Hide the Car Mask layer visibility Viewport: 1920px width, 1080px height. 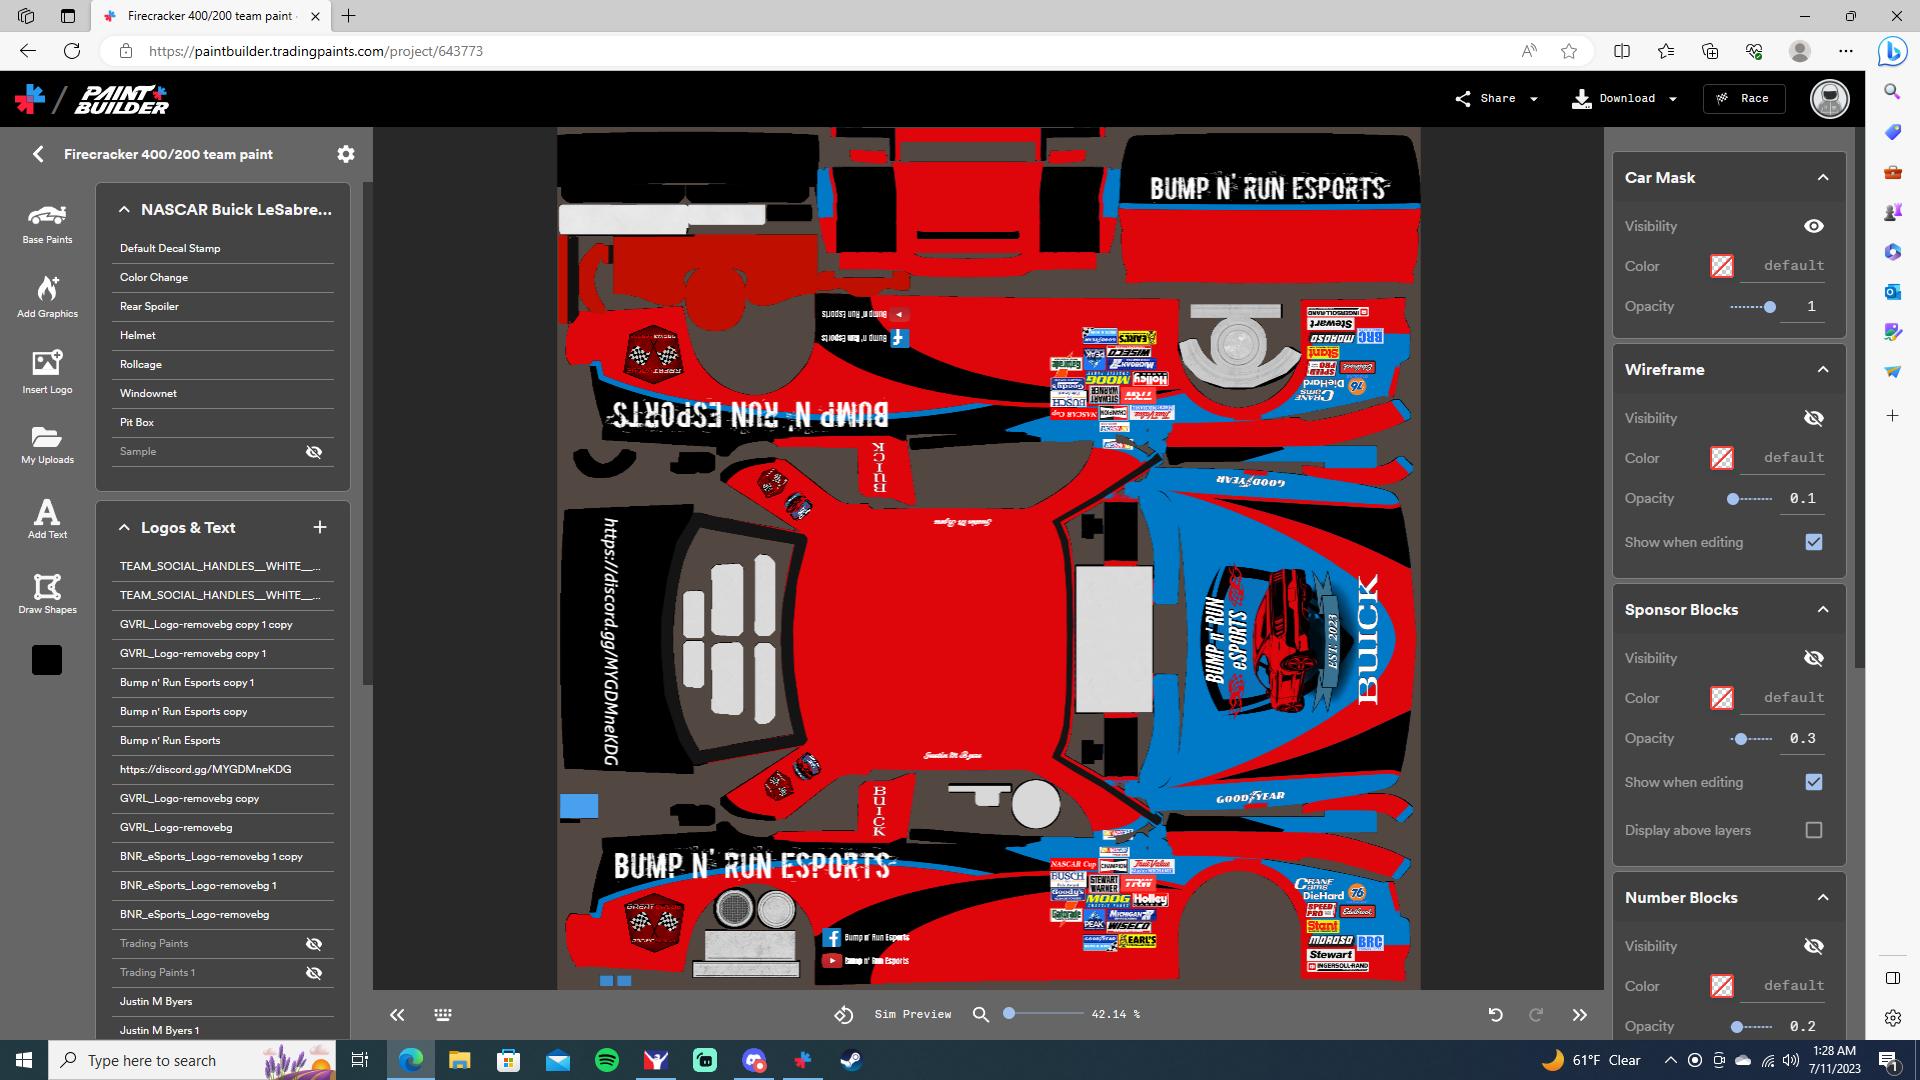1814,226
